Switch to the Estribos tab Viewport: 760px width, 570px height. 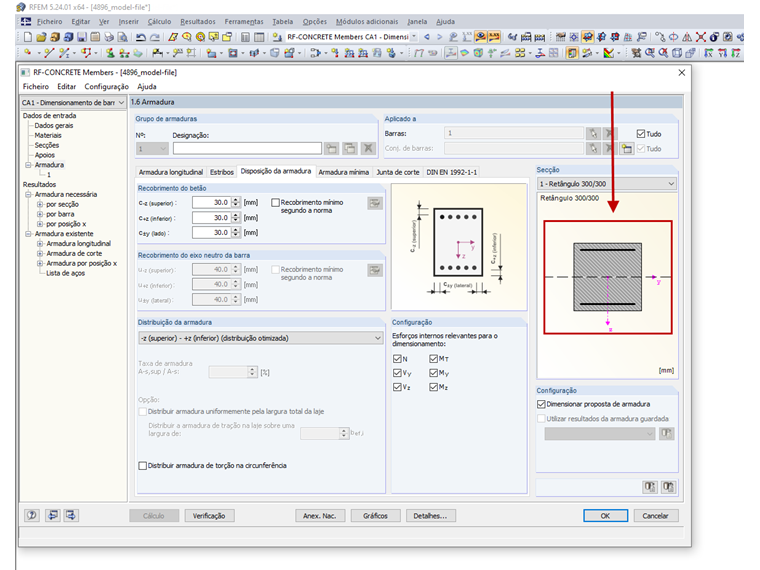pos(222,172)
